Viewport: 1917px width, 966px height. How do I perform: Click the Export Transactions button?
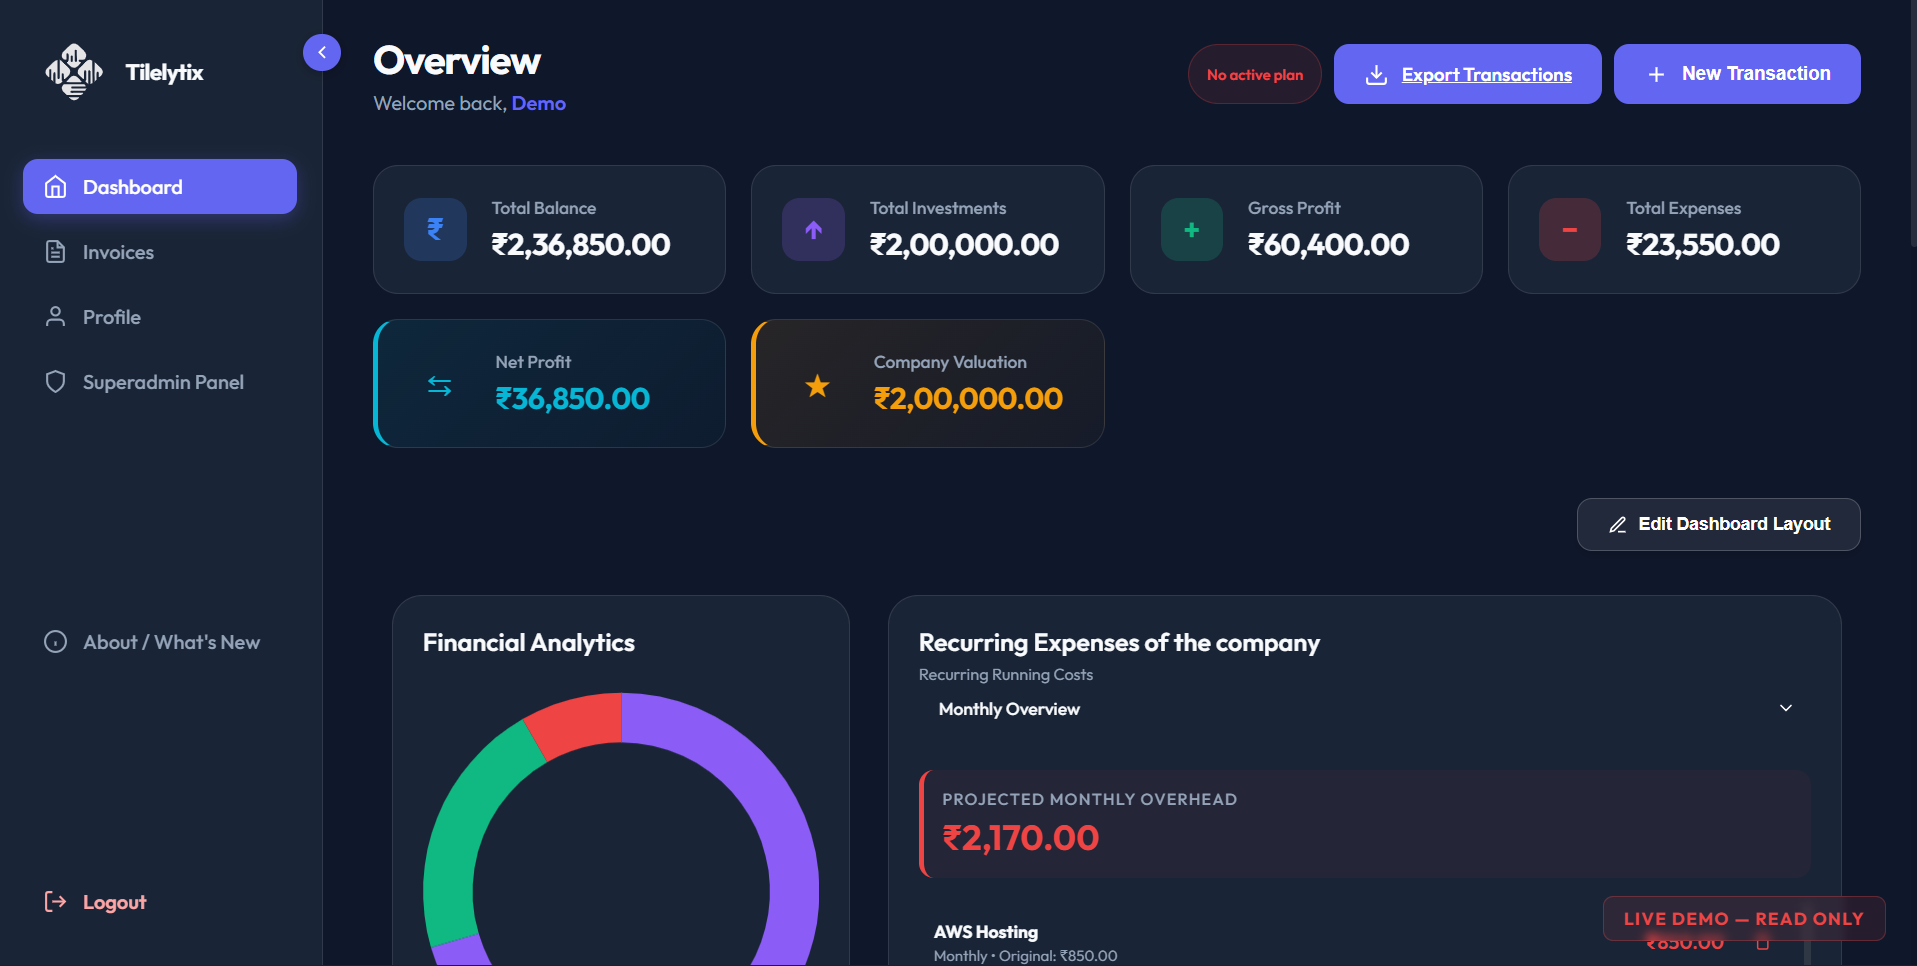1467,74
